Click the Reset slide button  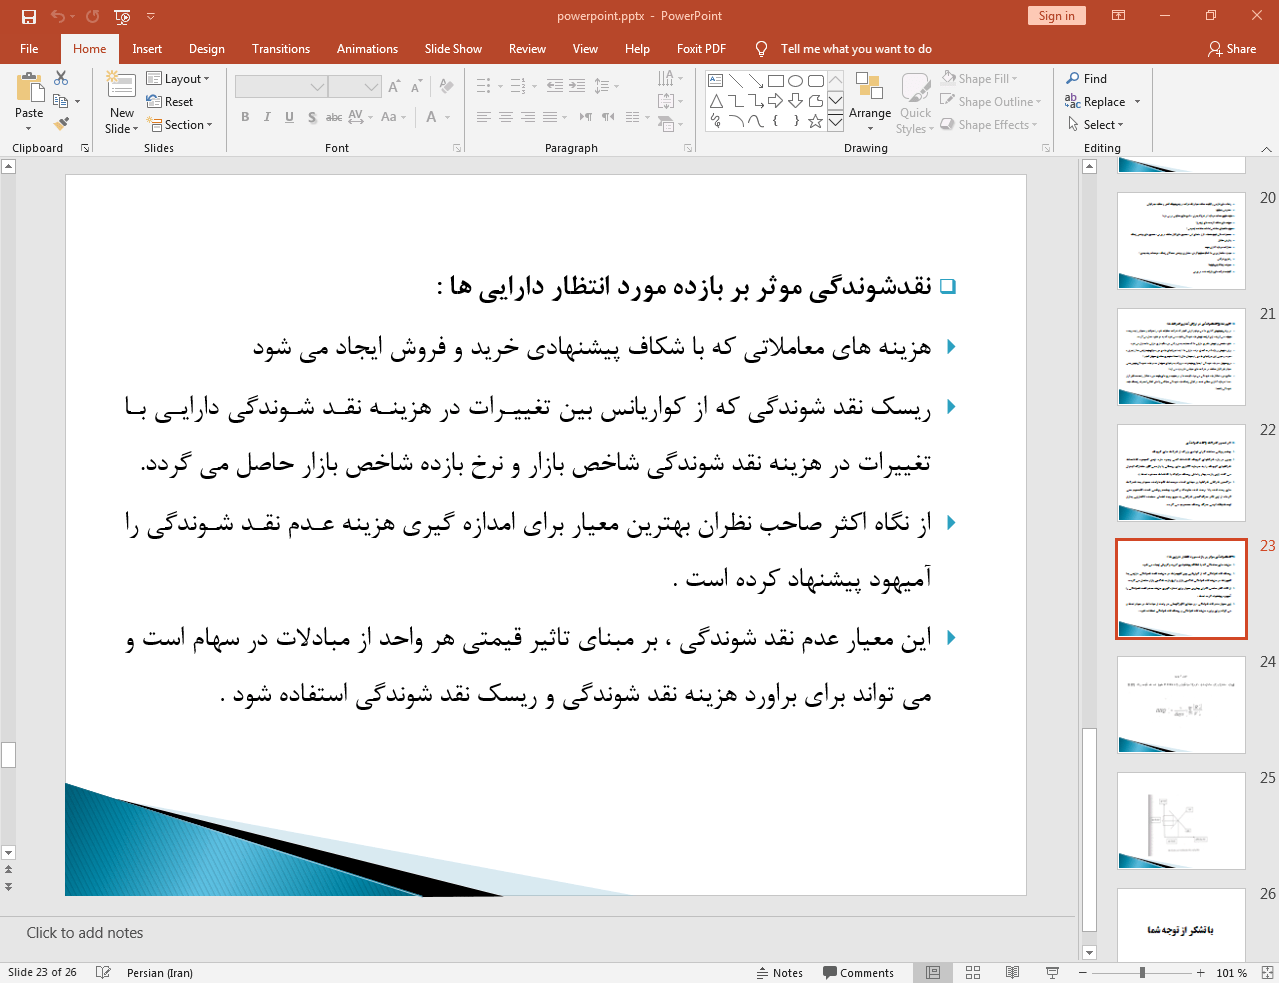(170, 101)
